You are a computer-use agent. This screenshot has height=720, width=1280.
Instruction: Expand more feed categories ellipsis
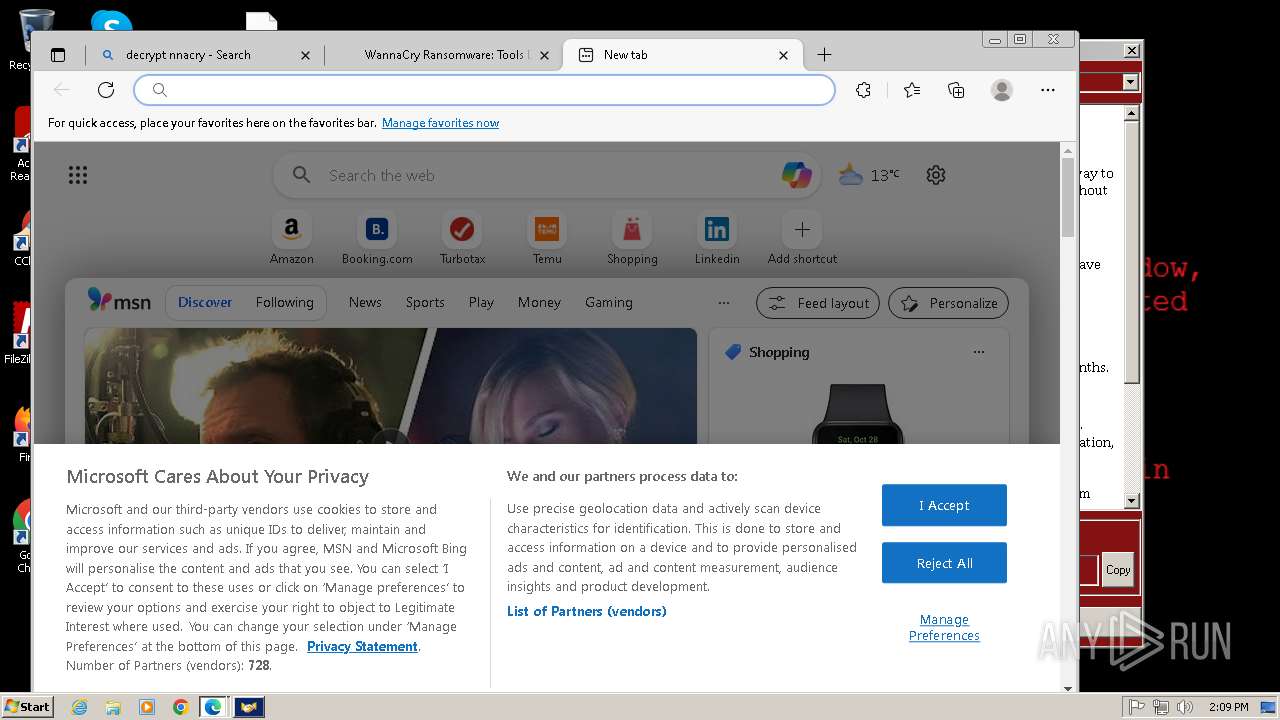[724, 302]
